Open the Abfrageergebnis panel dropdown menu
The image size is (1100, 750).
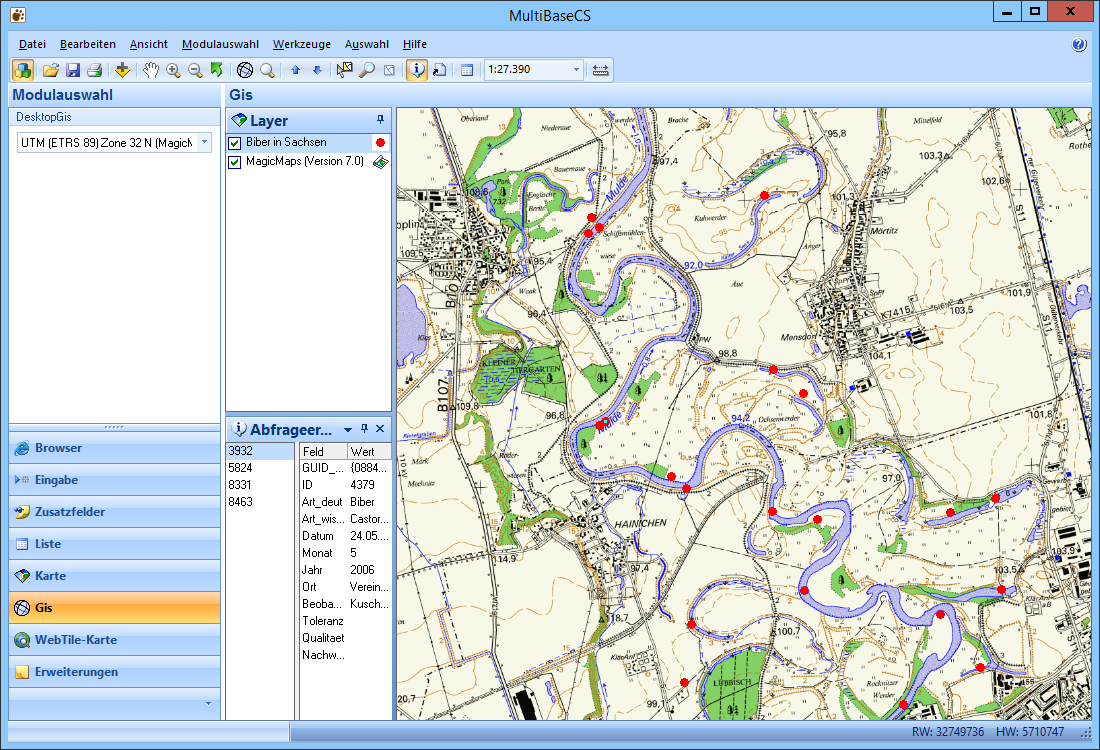click(348, 428)
